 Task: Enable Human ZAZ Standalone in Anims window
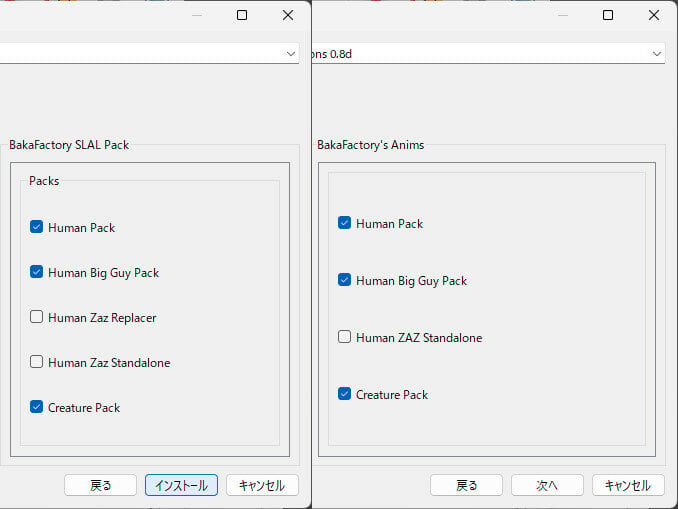344,337
